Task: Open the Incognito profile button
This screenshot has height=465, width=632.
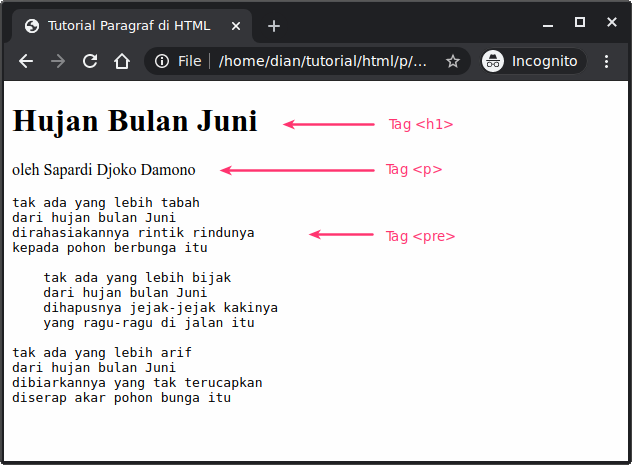Action: click(534, 61)
